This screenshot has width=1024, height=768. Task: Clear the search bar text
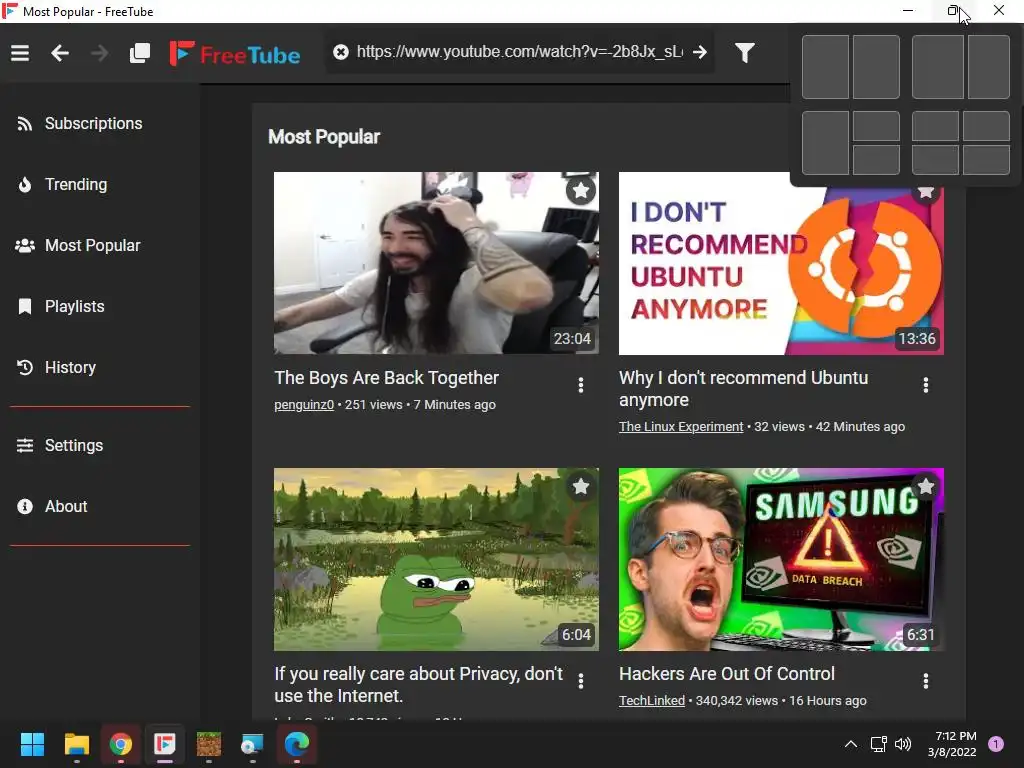(341, 52)
